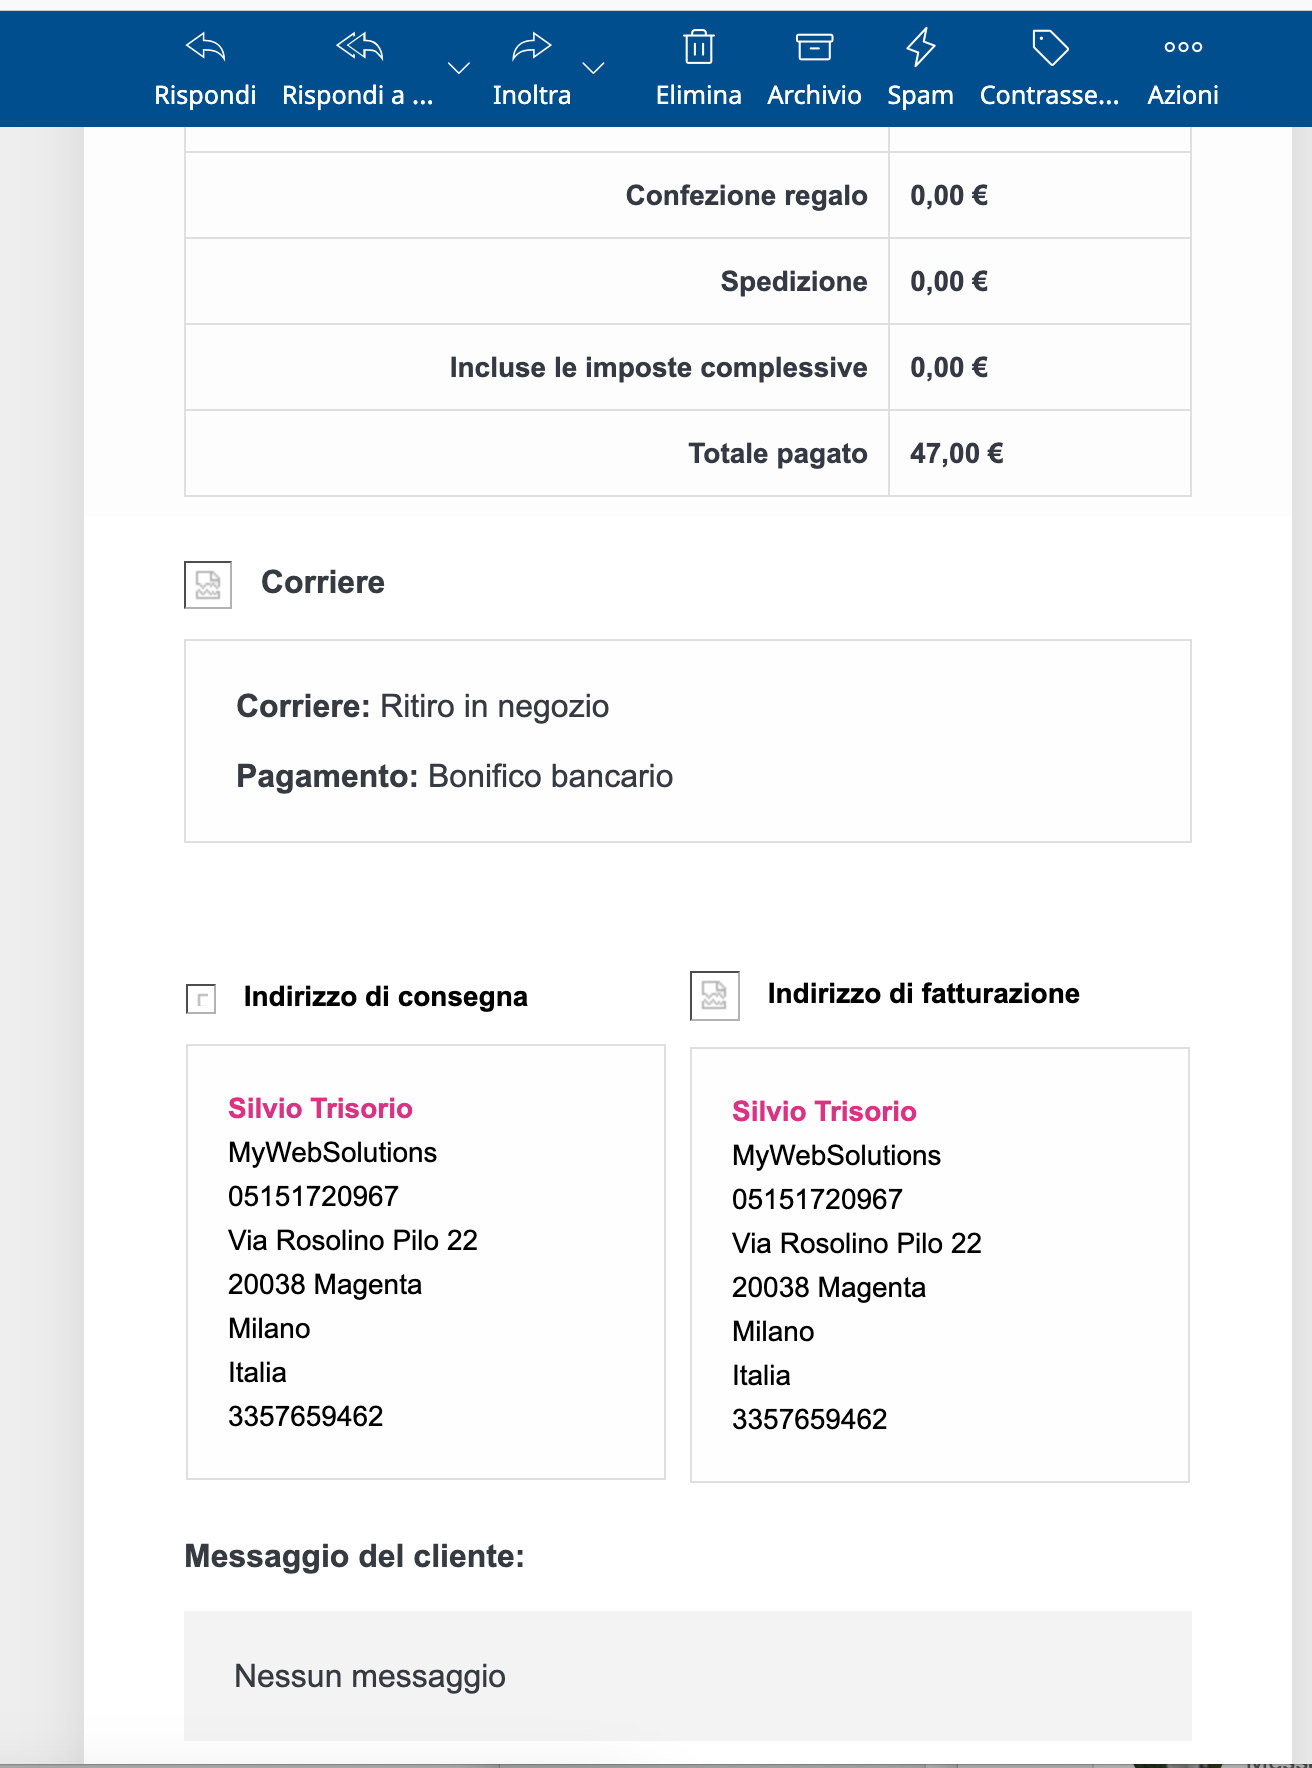This screenshot has height=1768, width=1312.
Task: Open the Azioni three-dots menu
Action: 1183,47
